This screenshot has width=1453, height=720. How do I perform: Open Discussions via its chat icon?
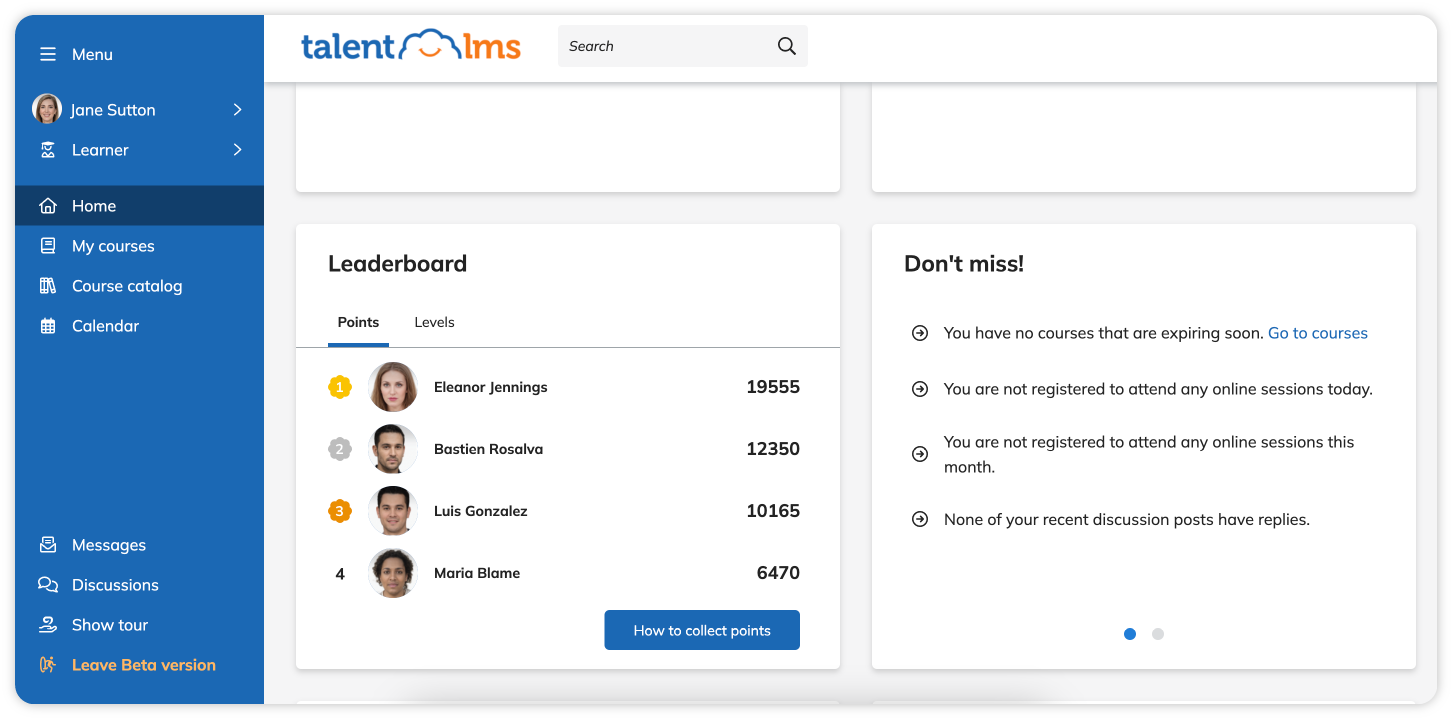click(47, 584)
